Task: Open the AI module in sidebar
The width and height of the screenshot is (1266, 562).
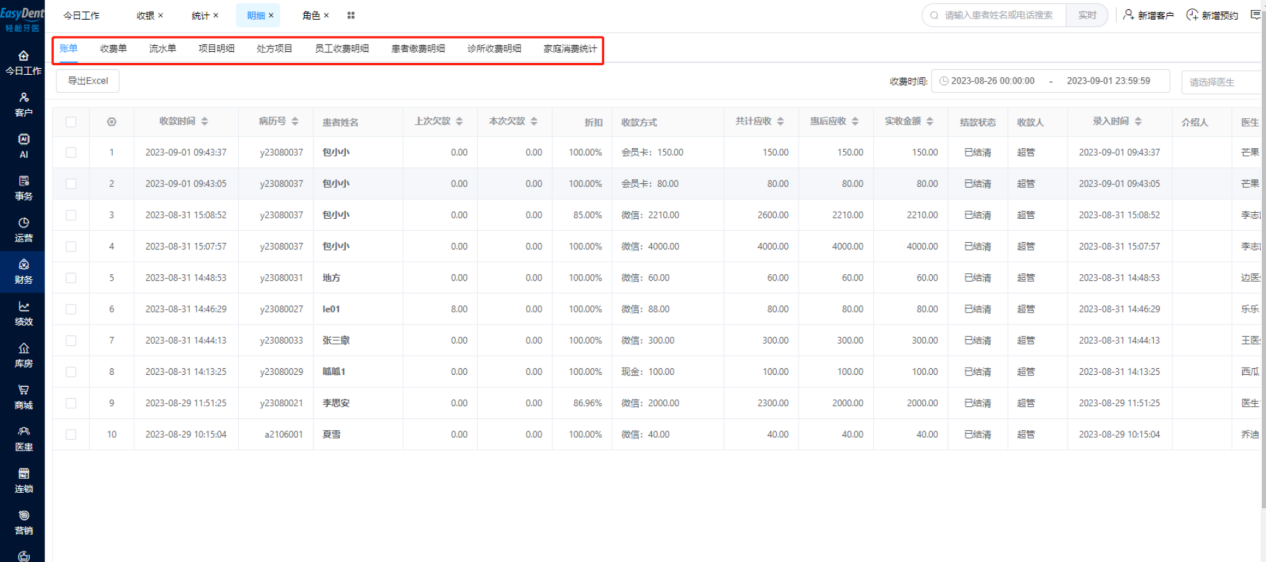Action: pos(23,147)
